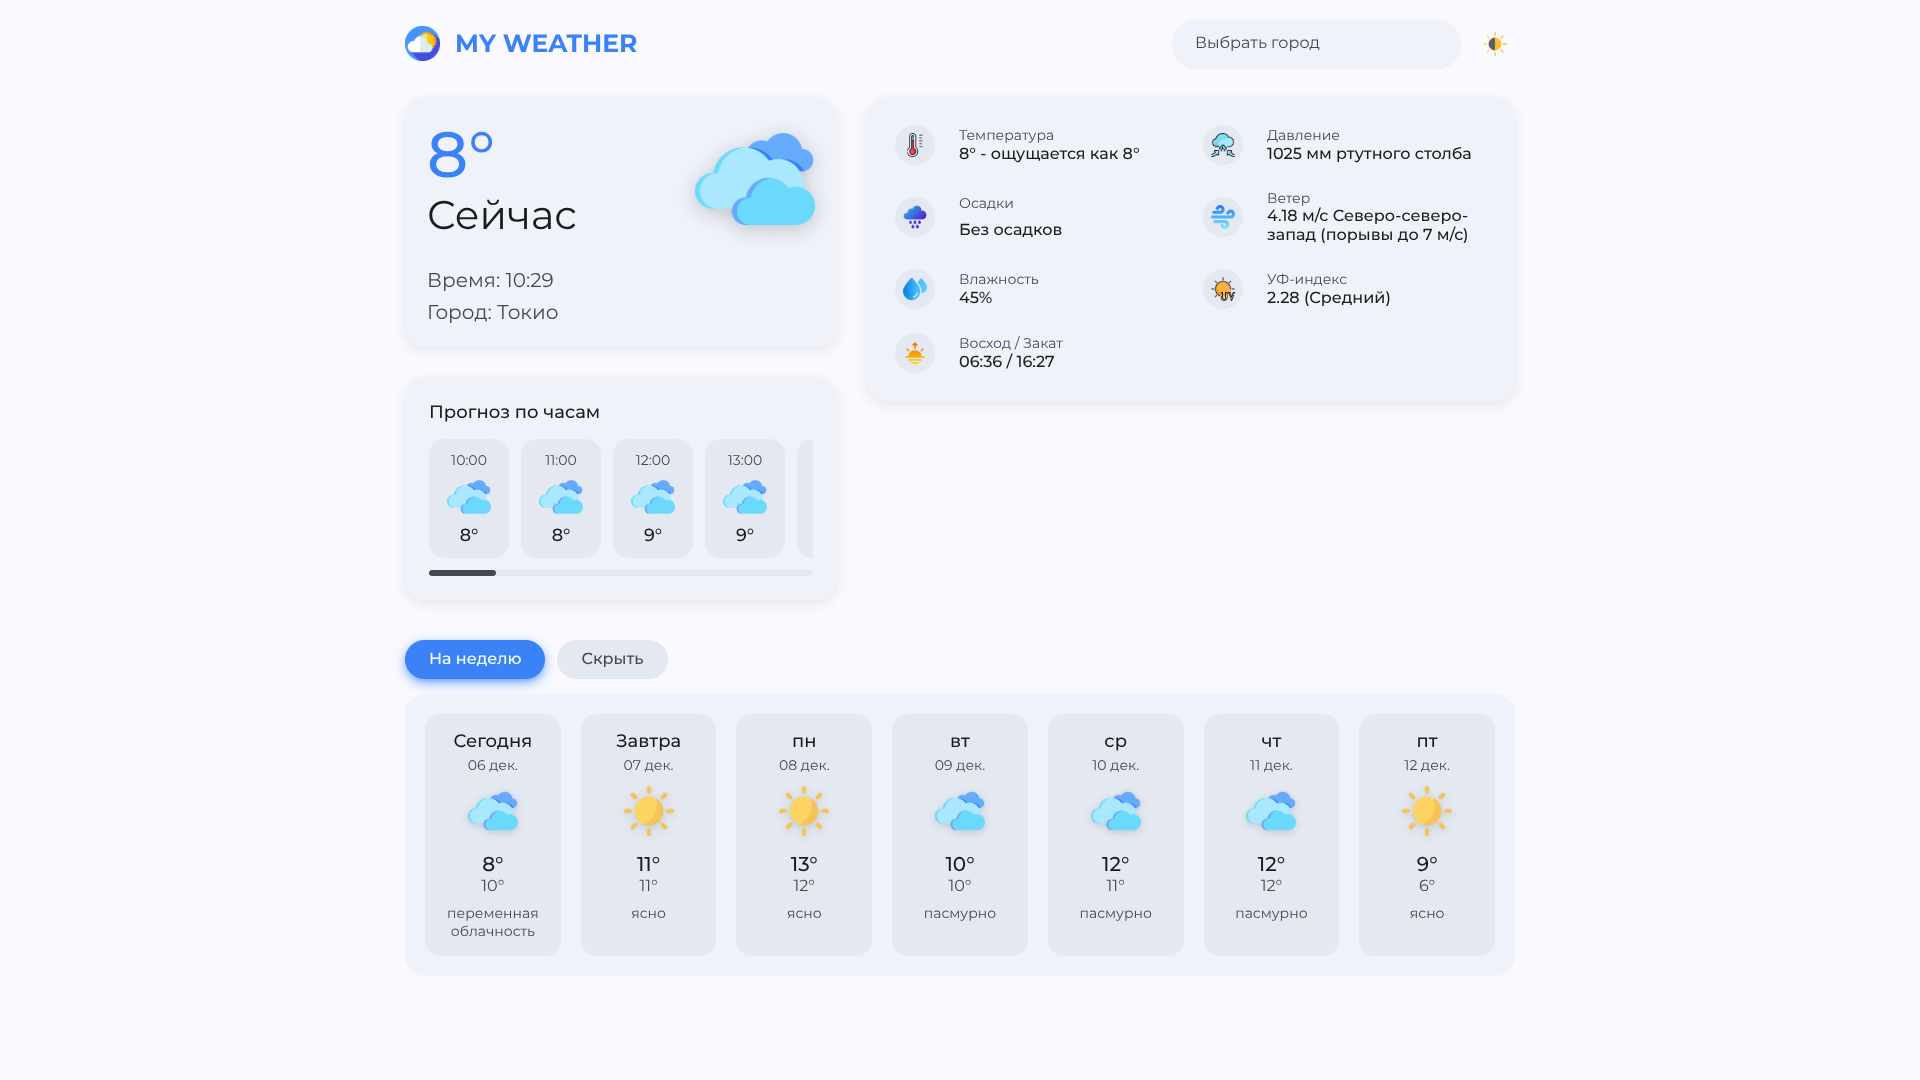Click the humidity droplet icon
This screenshot has width=1920, height=1080.
click(914, 289)
